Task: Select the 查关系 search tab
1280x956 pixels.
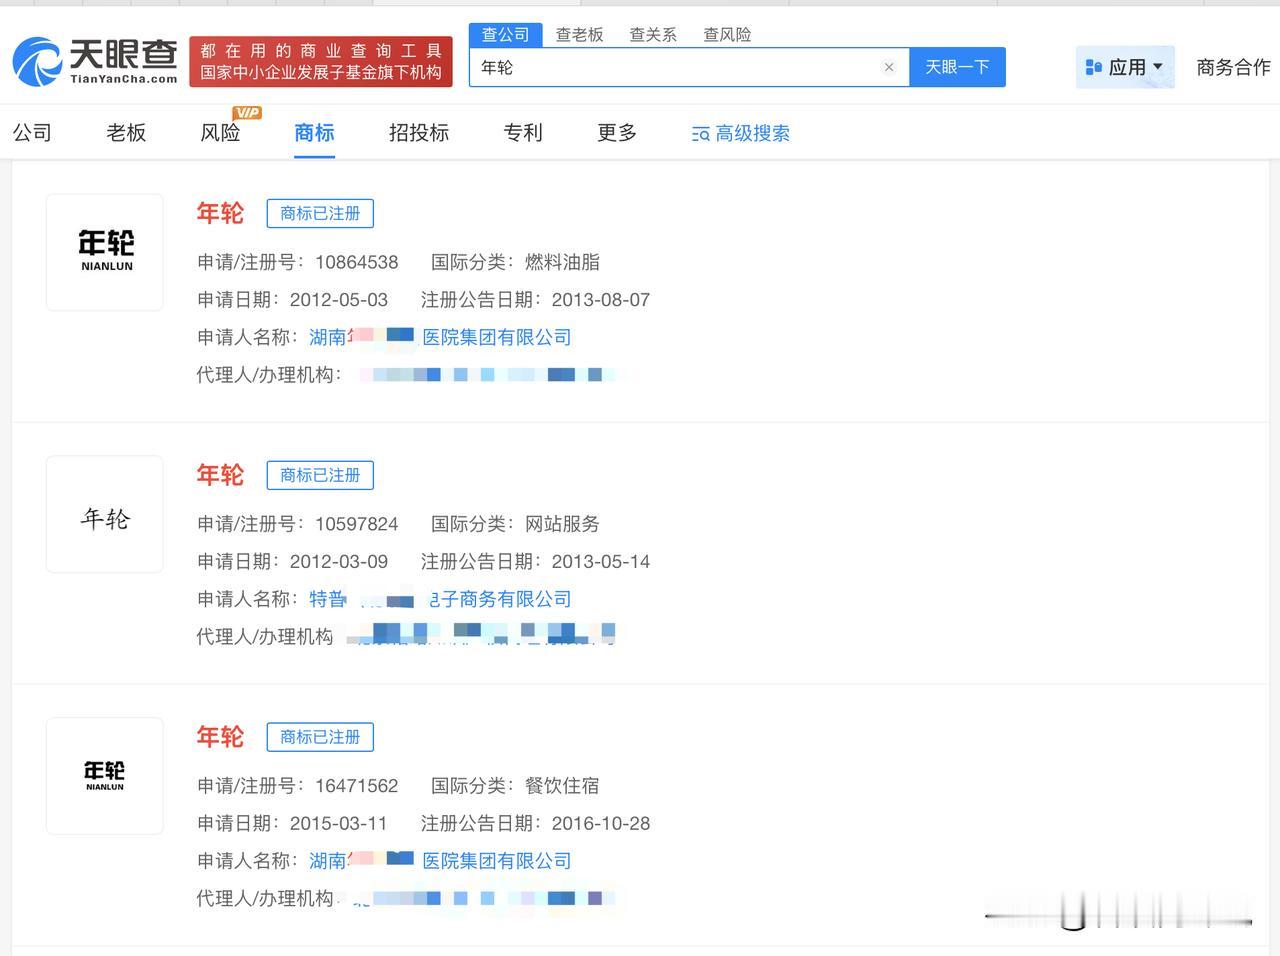Action: [x=653, y=35]
